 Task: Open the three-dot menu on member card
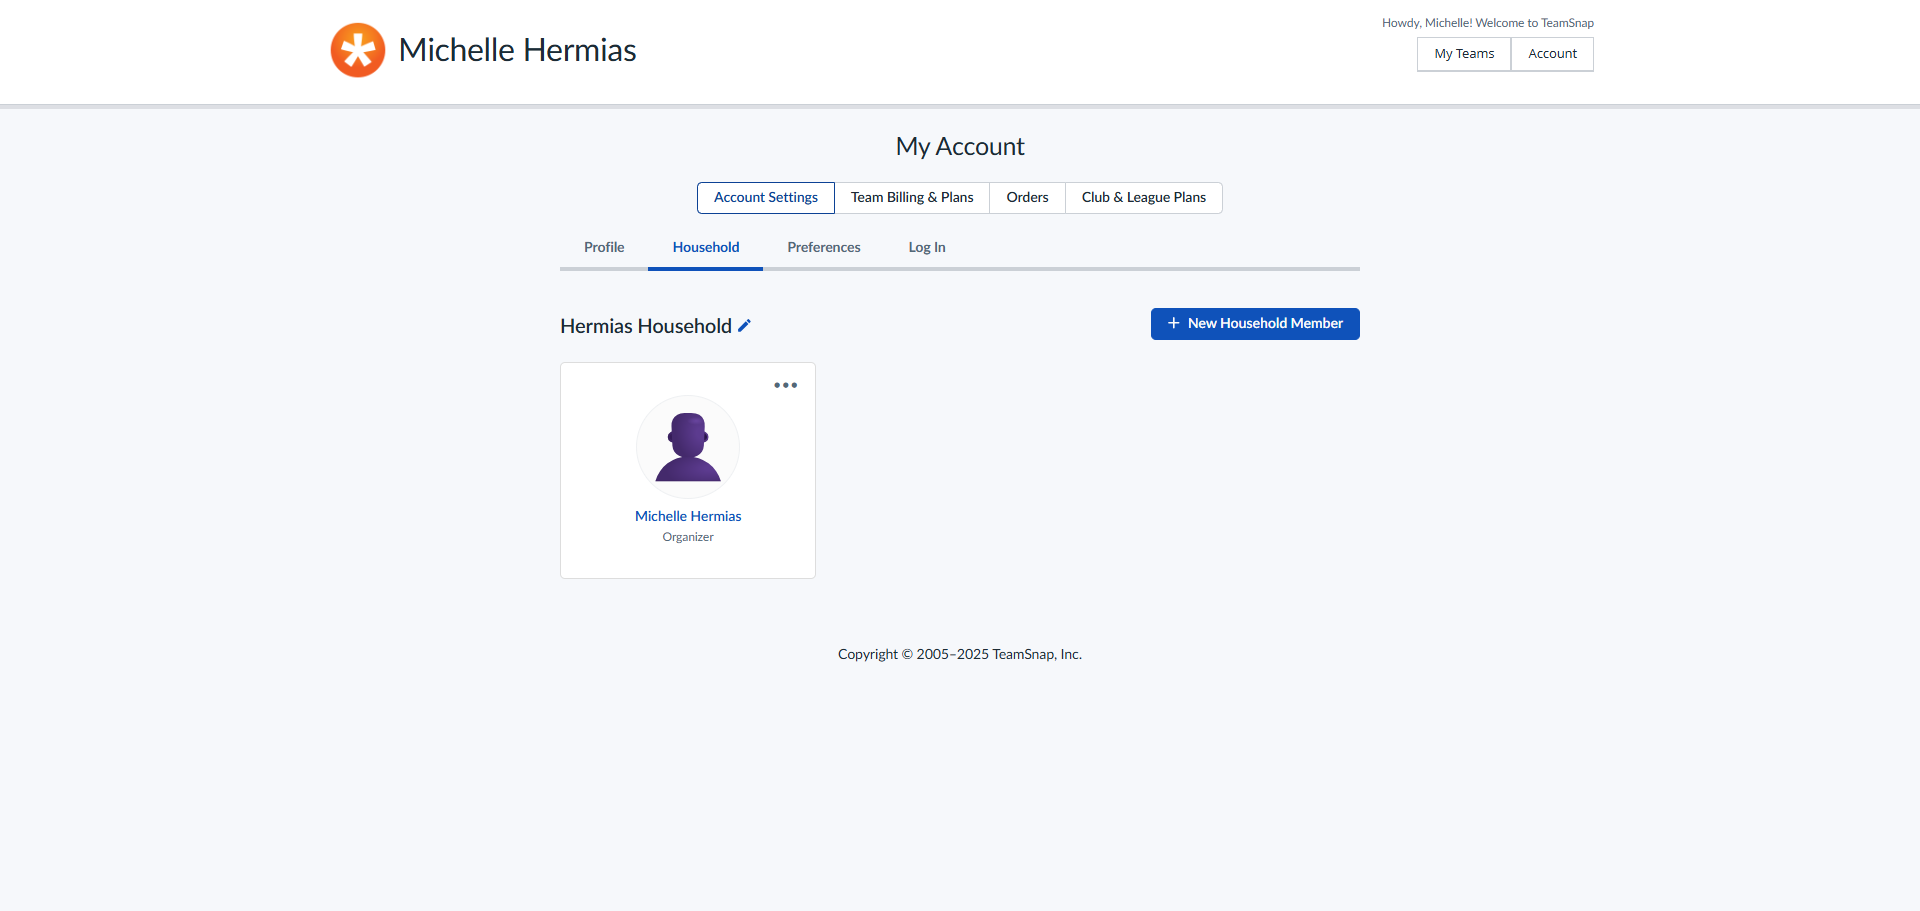(785, 385)
